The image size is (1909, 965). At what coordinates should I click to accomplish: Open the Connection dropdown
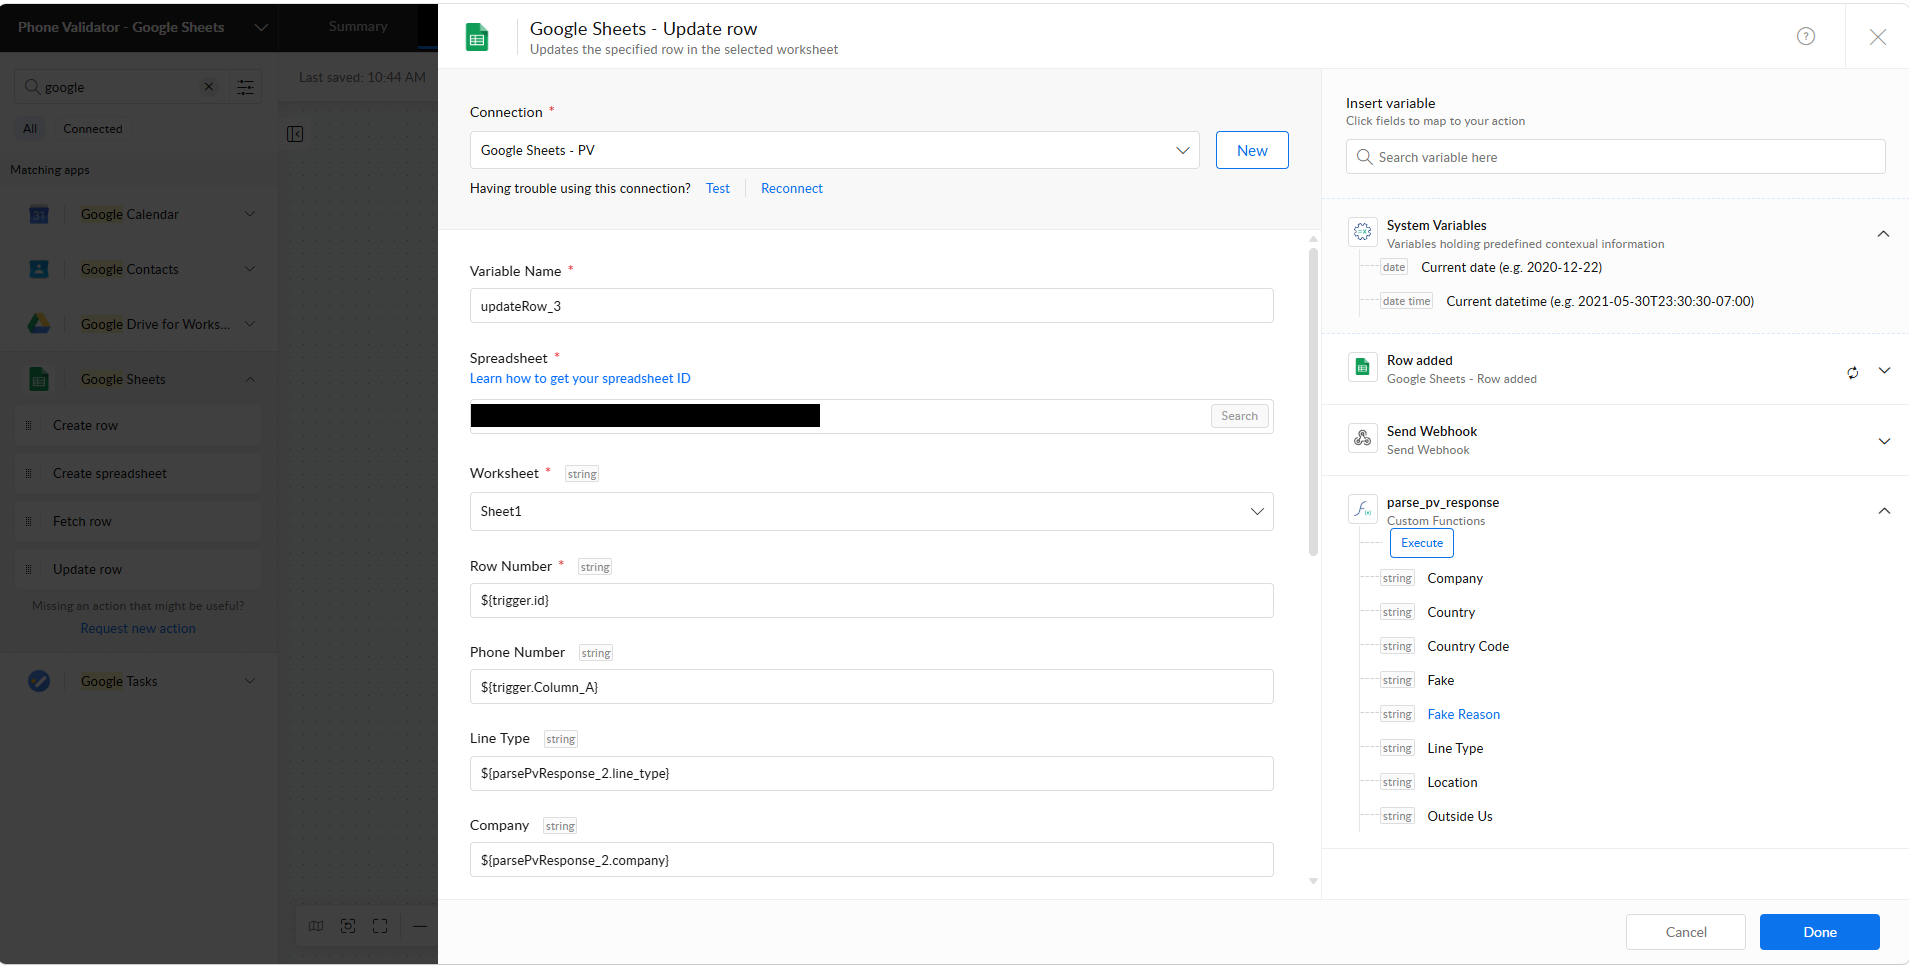pos(834,150)
